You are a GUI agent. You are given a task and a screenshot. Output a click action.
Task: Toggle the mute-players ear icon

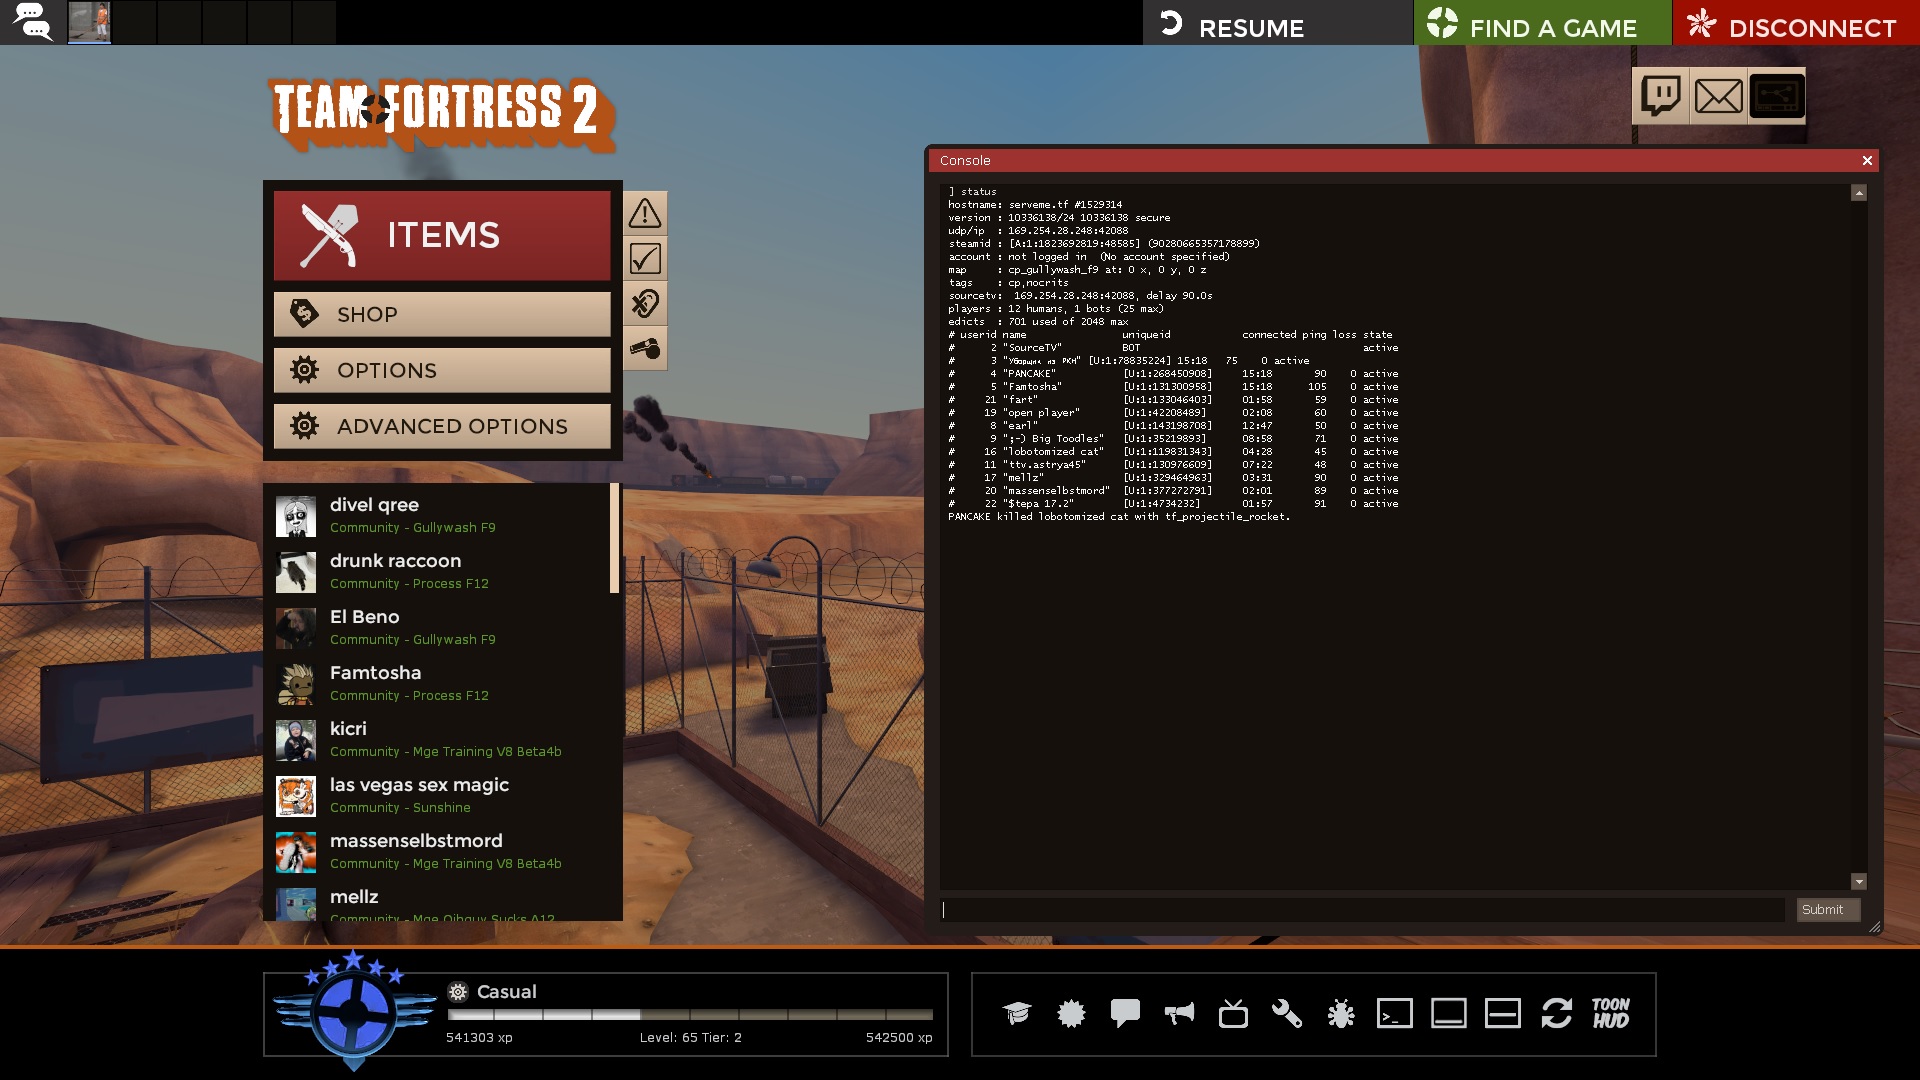(x=645, y=303)
